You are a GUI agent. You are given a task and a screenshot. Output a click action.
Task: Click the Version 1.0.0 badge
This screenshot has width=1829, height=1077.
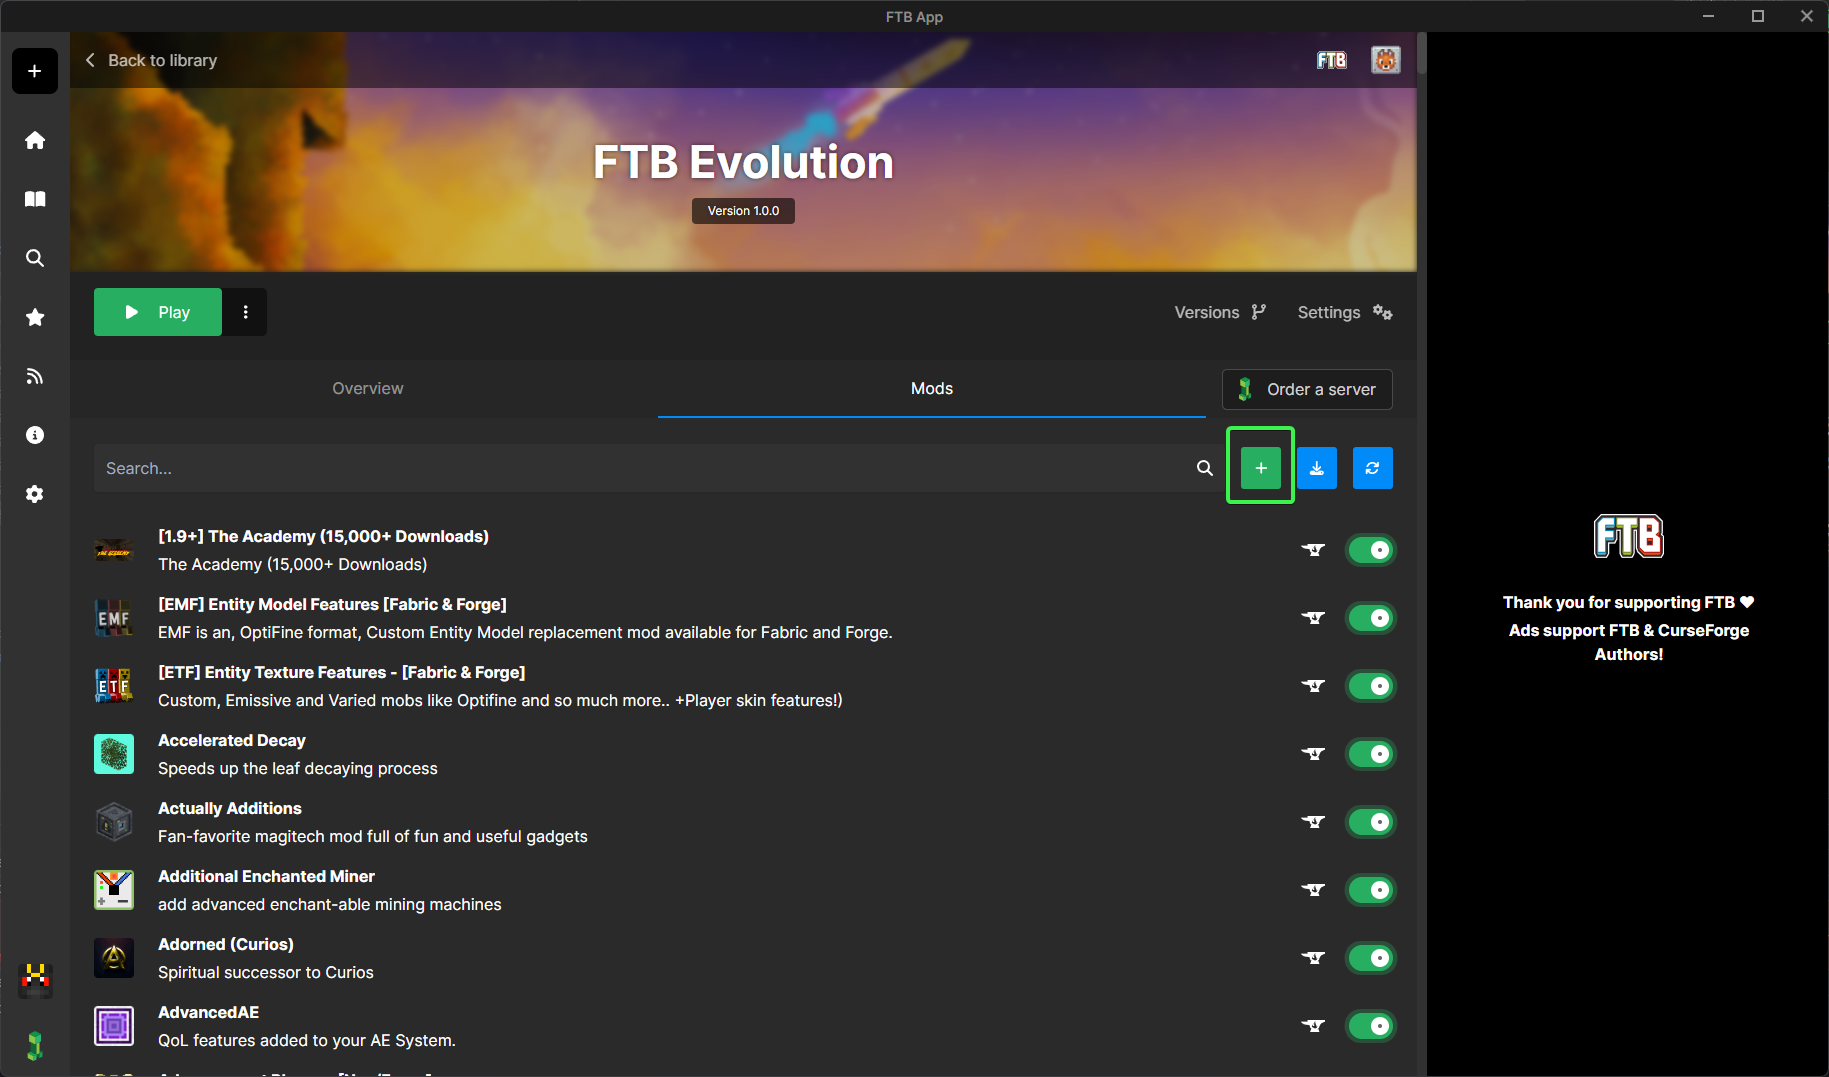point(743,211)
